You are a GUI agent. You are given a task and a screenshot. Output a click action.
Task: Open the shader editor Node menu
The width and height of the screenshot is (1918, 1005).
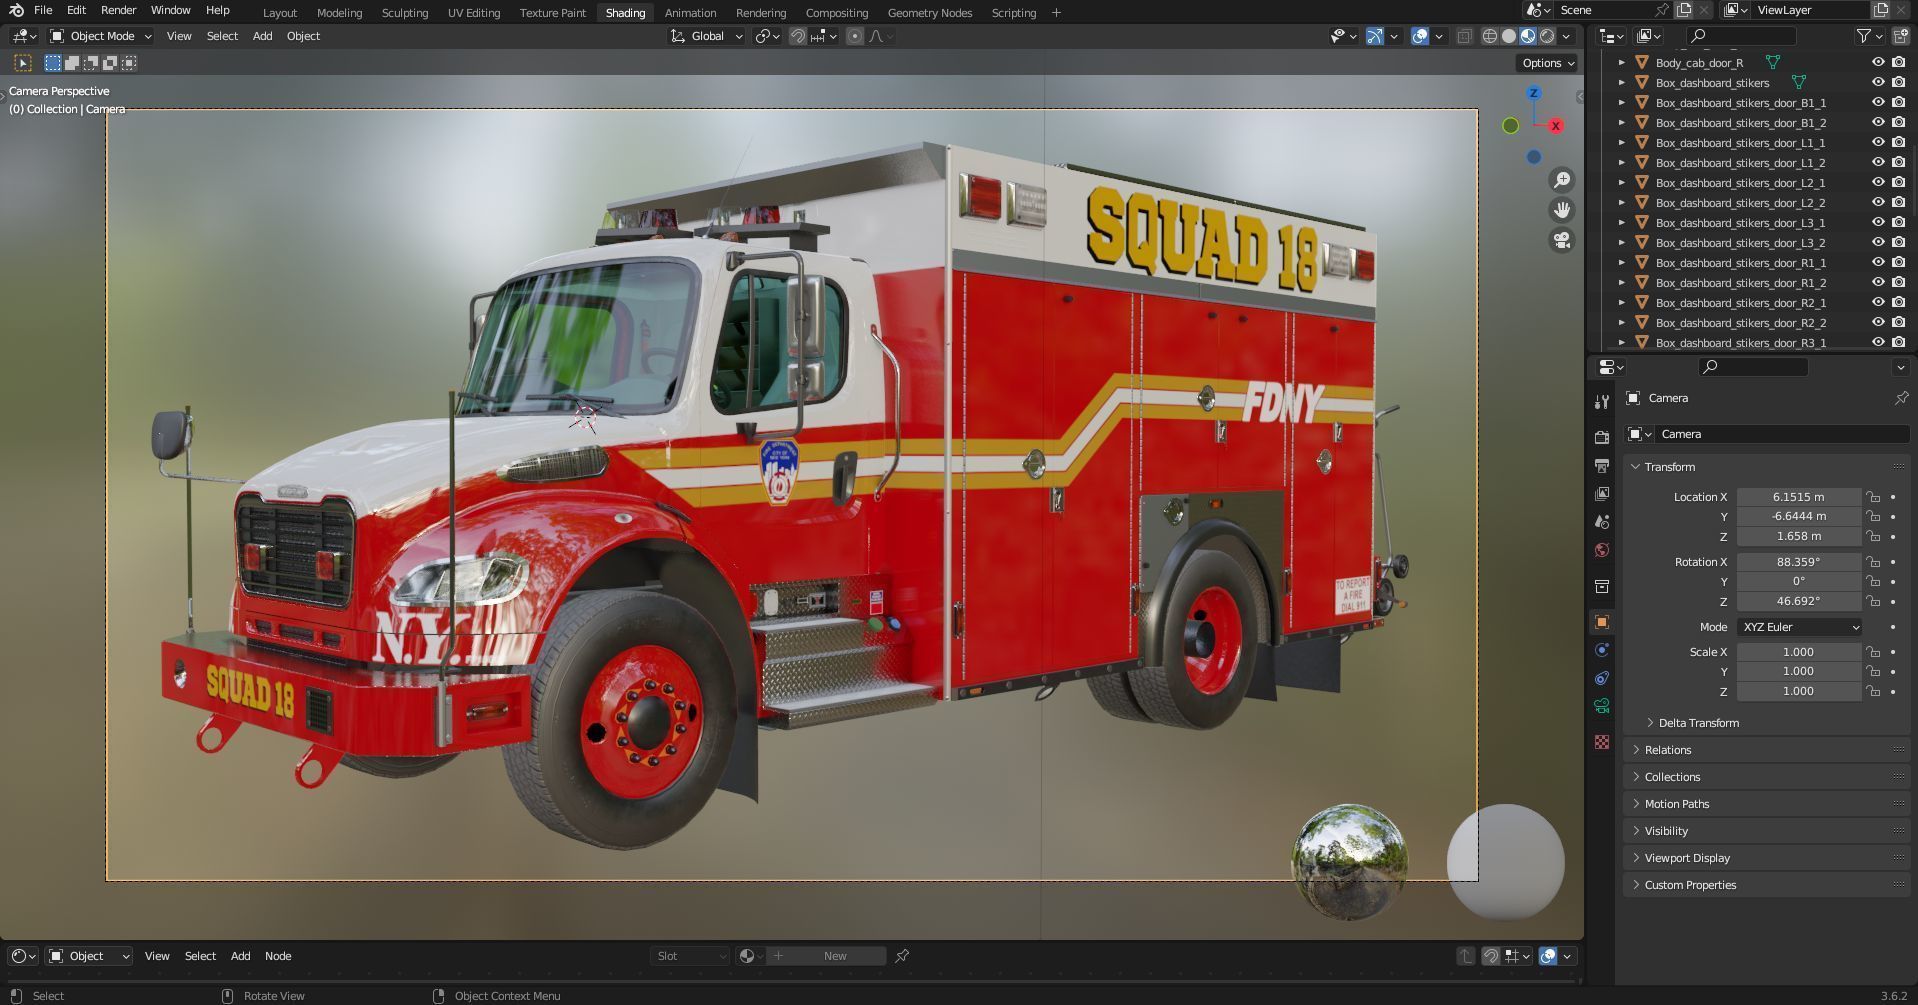point(278,956)
